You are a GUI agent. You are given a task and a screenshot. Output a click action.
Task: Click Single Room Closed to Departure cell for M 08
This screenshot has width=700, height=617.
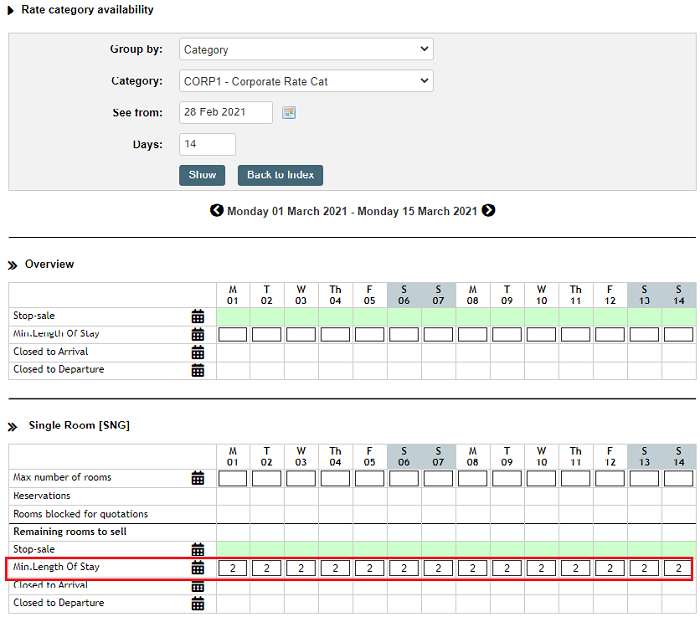pos(473,604)
